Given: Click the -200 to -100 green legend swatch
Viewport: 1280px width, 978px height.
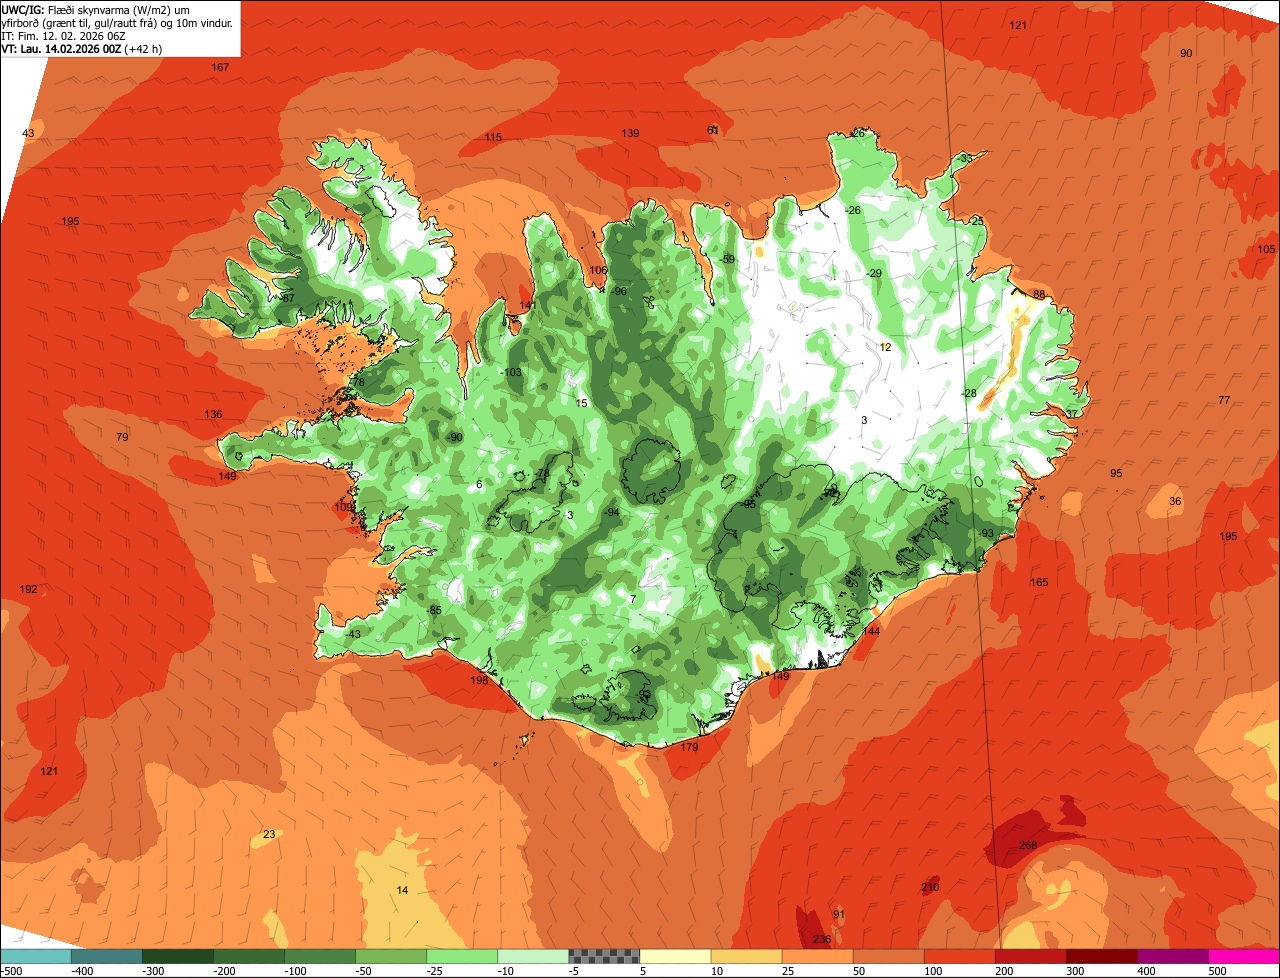Looking at the screenshot, I should coord(248,956).
